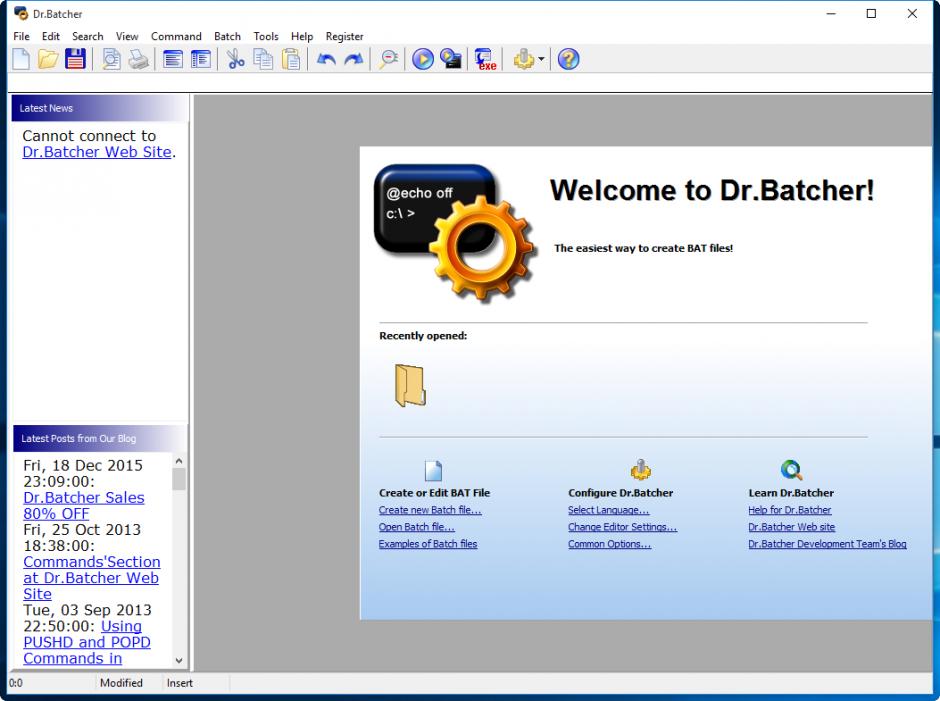The image size is (940, 701).
Task: Click the magnifier icon above Learn Dr.Batcher
Action: (791, 470)
